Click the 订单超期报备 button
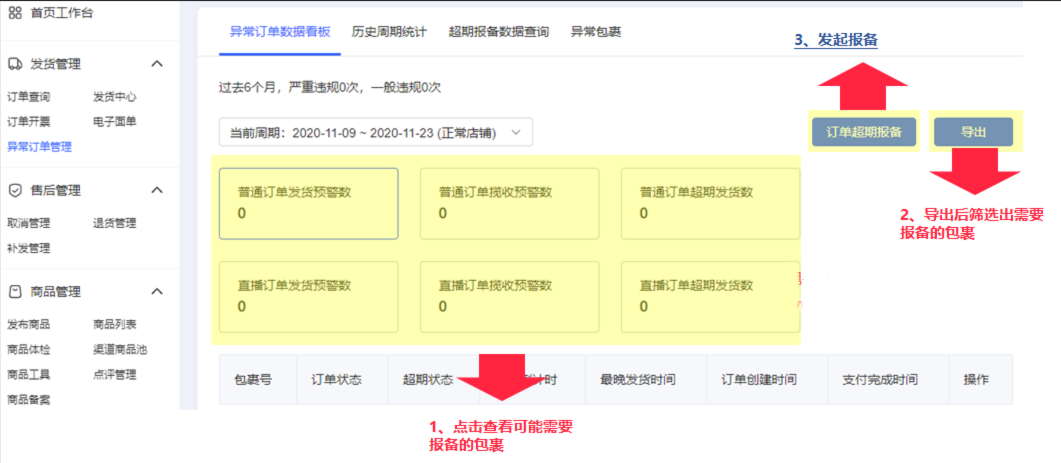The height and width of the screenshot is (463, 1061). click(x=863, y=132)
